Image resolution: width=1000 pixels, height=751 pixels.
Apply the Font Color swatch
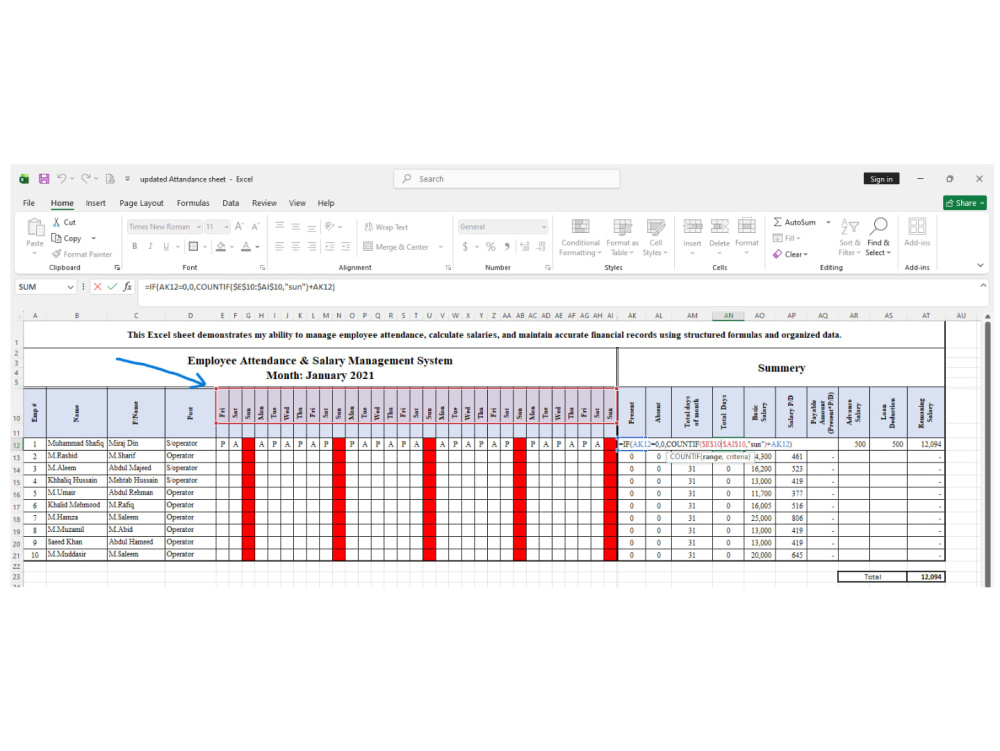coord(246,246)
